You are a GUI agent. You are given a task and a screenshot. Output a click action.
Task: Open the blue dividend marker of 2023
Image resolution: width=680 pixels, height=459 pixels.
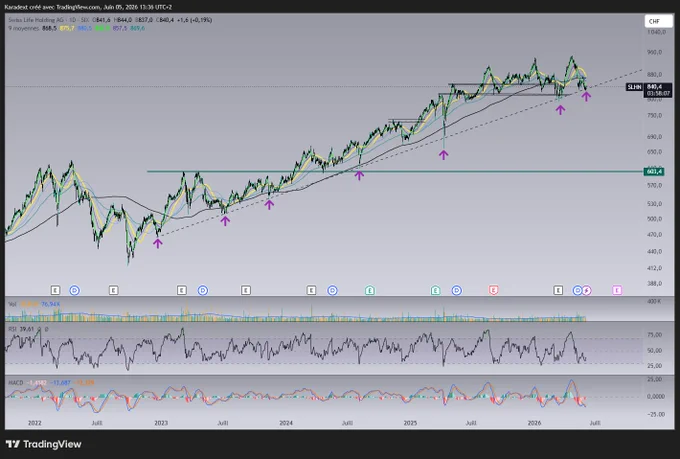tap(203, 290)
